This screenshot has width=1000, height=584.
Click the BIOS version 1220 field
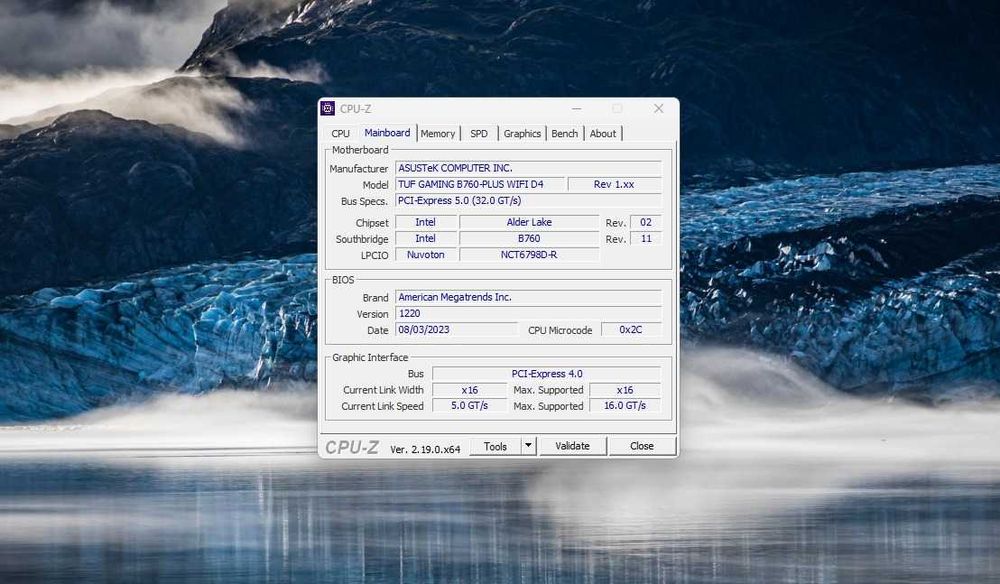click(528, 314)
